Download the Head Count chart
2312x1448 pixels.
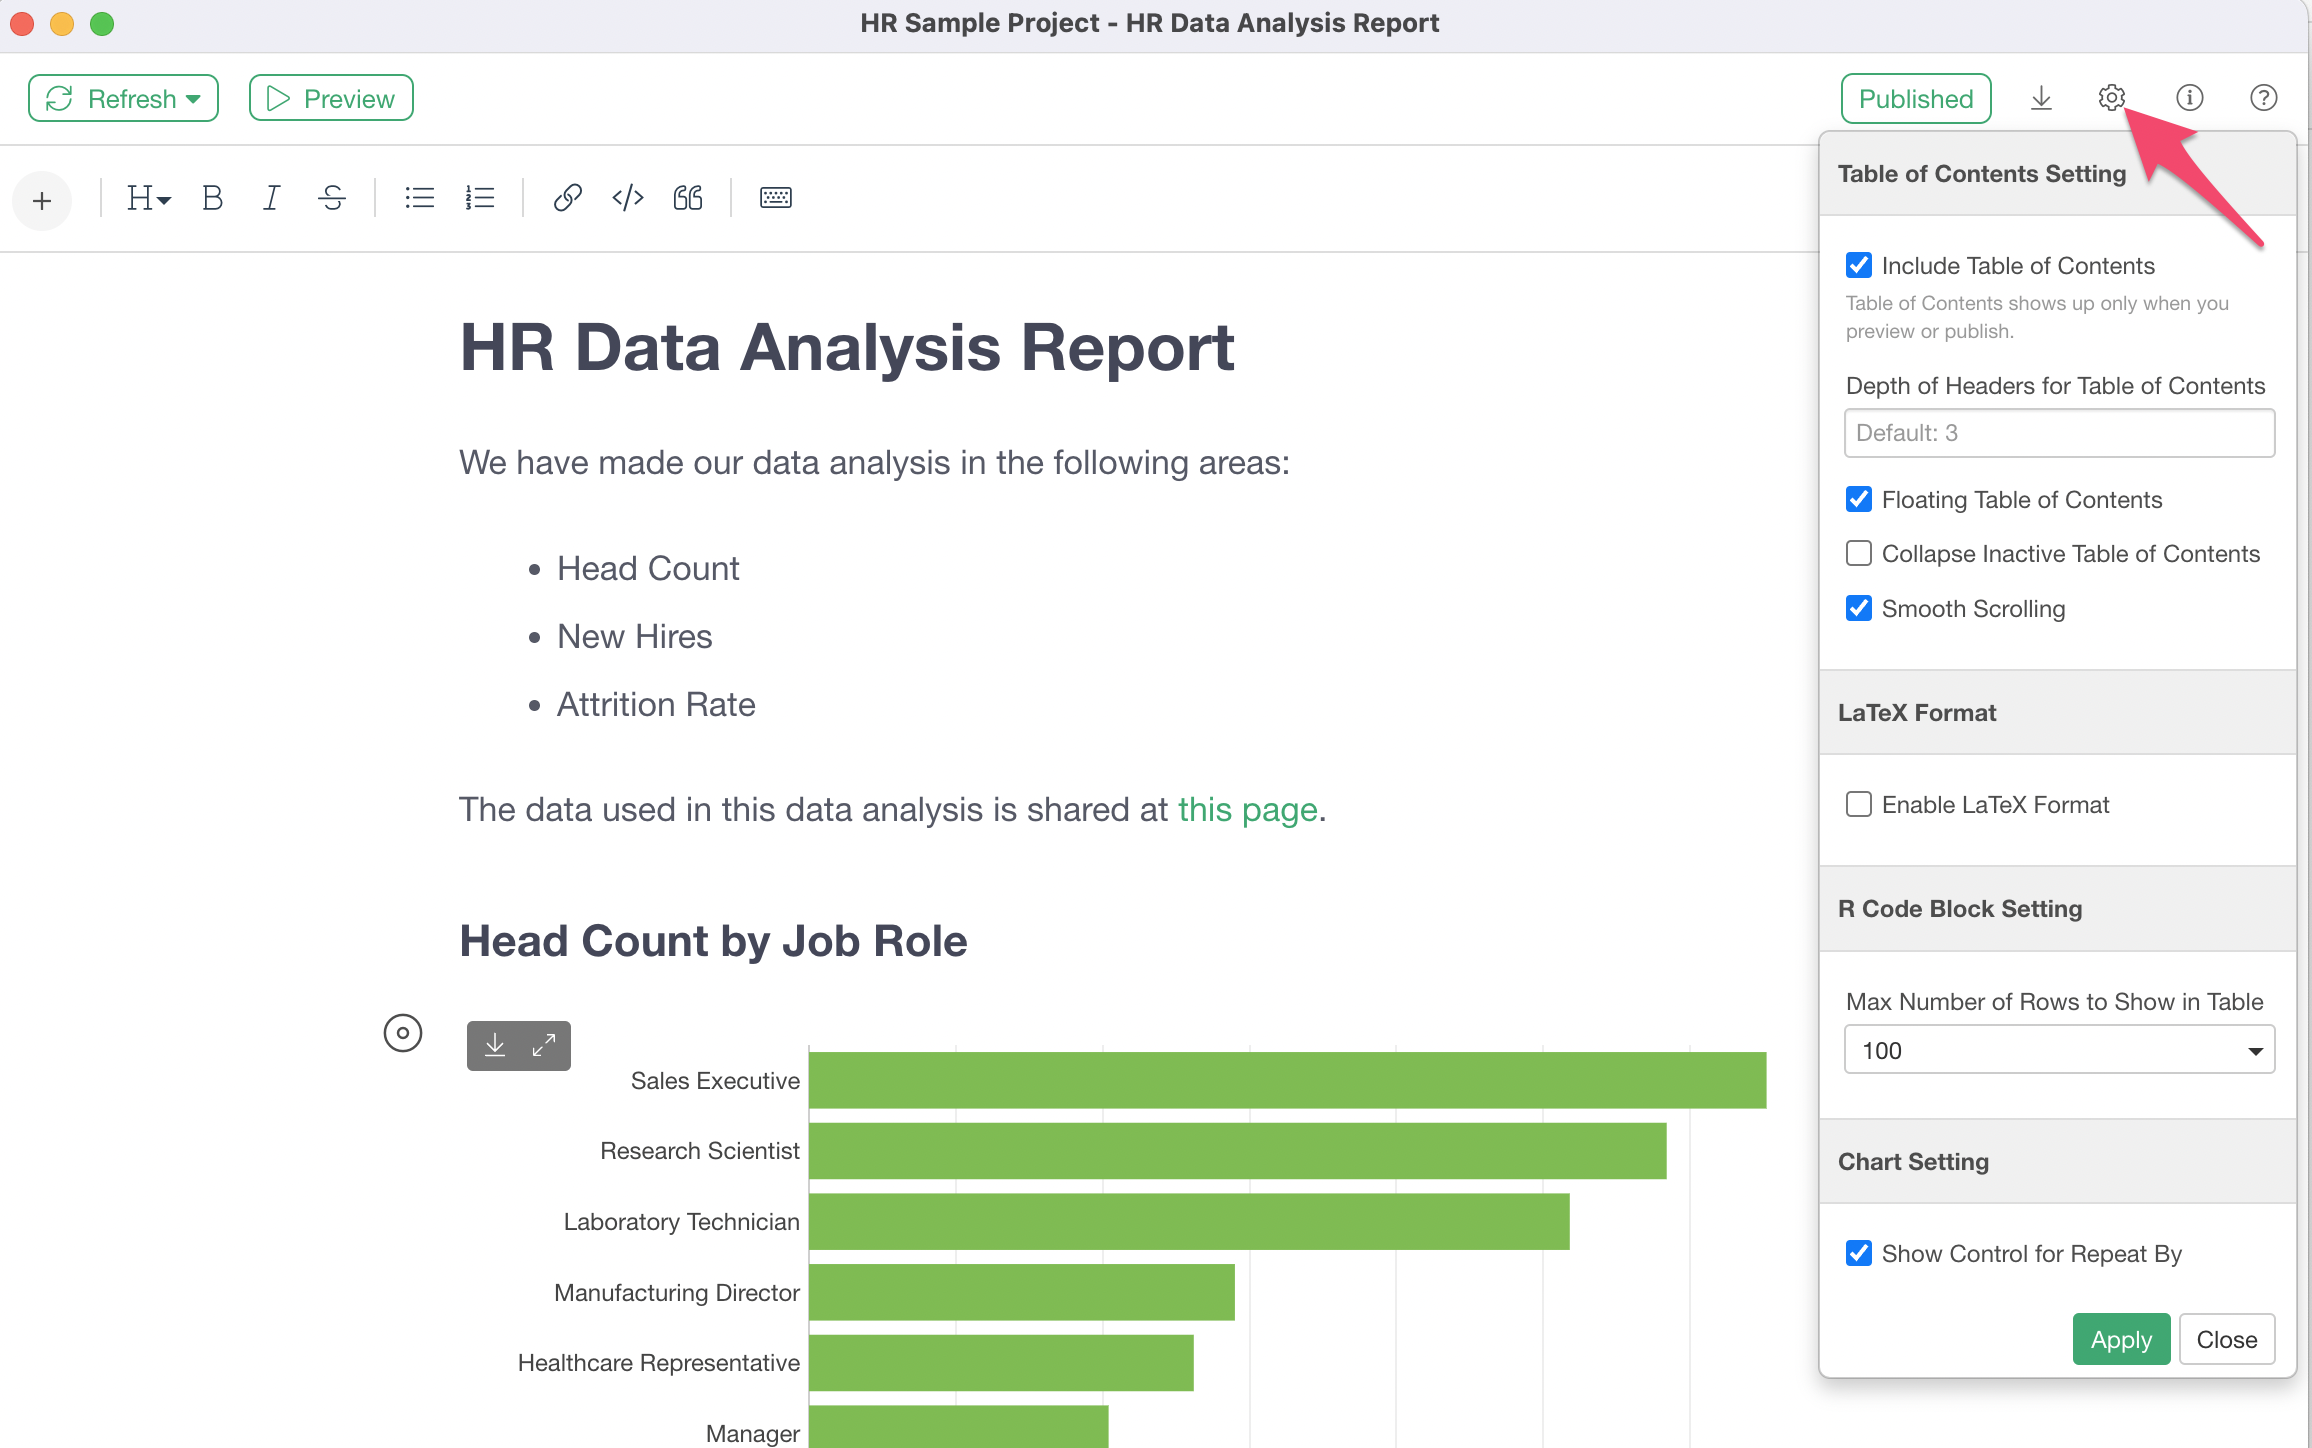tap(495, 1046)
